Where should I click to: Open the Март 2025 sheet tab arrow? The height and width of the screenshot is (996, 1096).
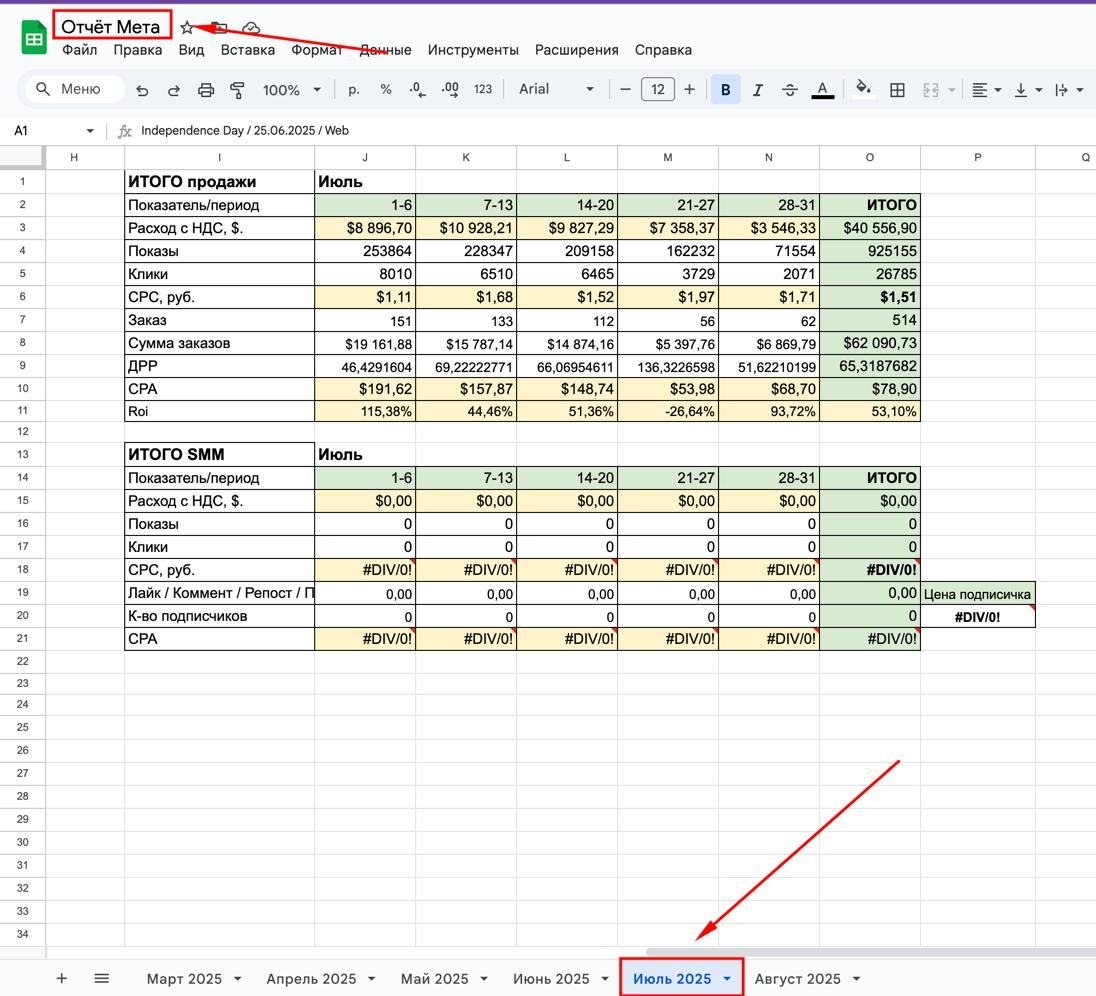(238, 979)
